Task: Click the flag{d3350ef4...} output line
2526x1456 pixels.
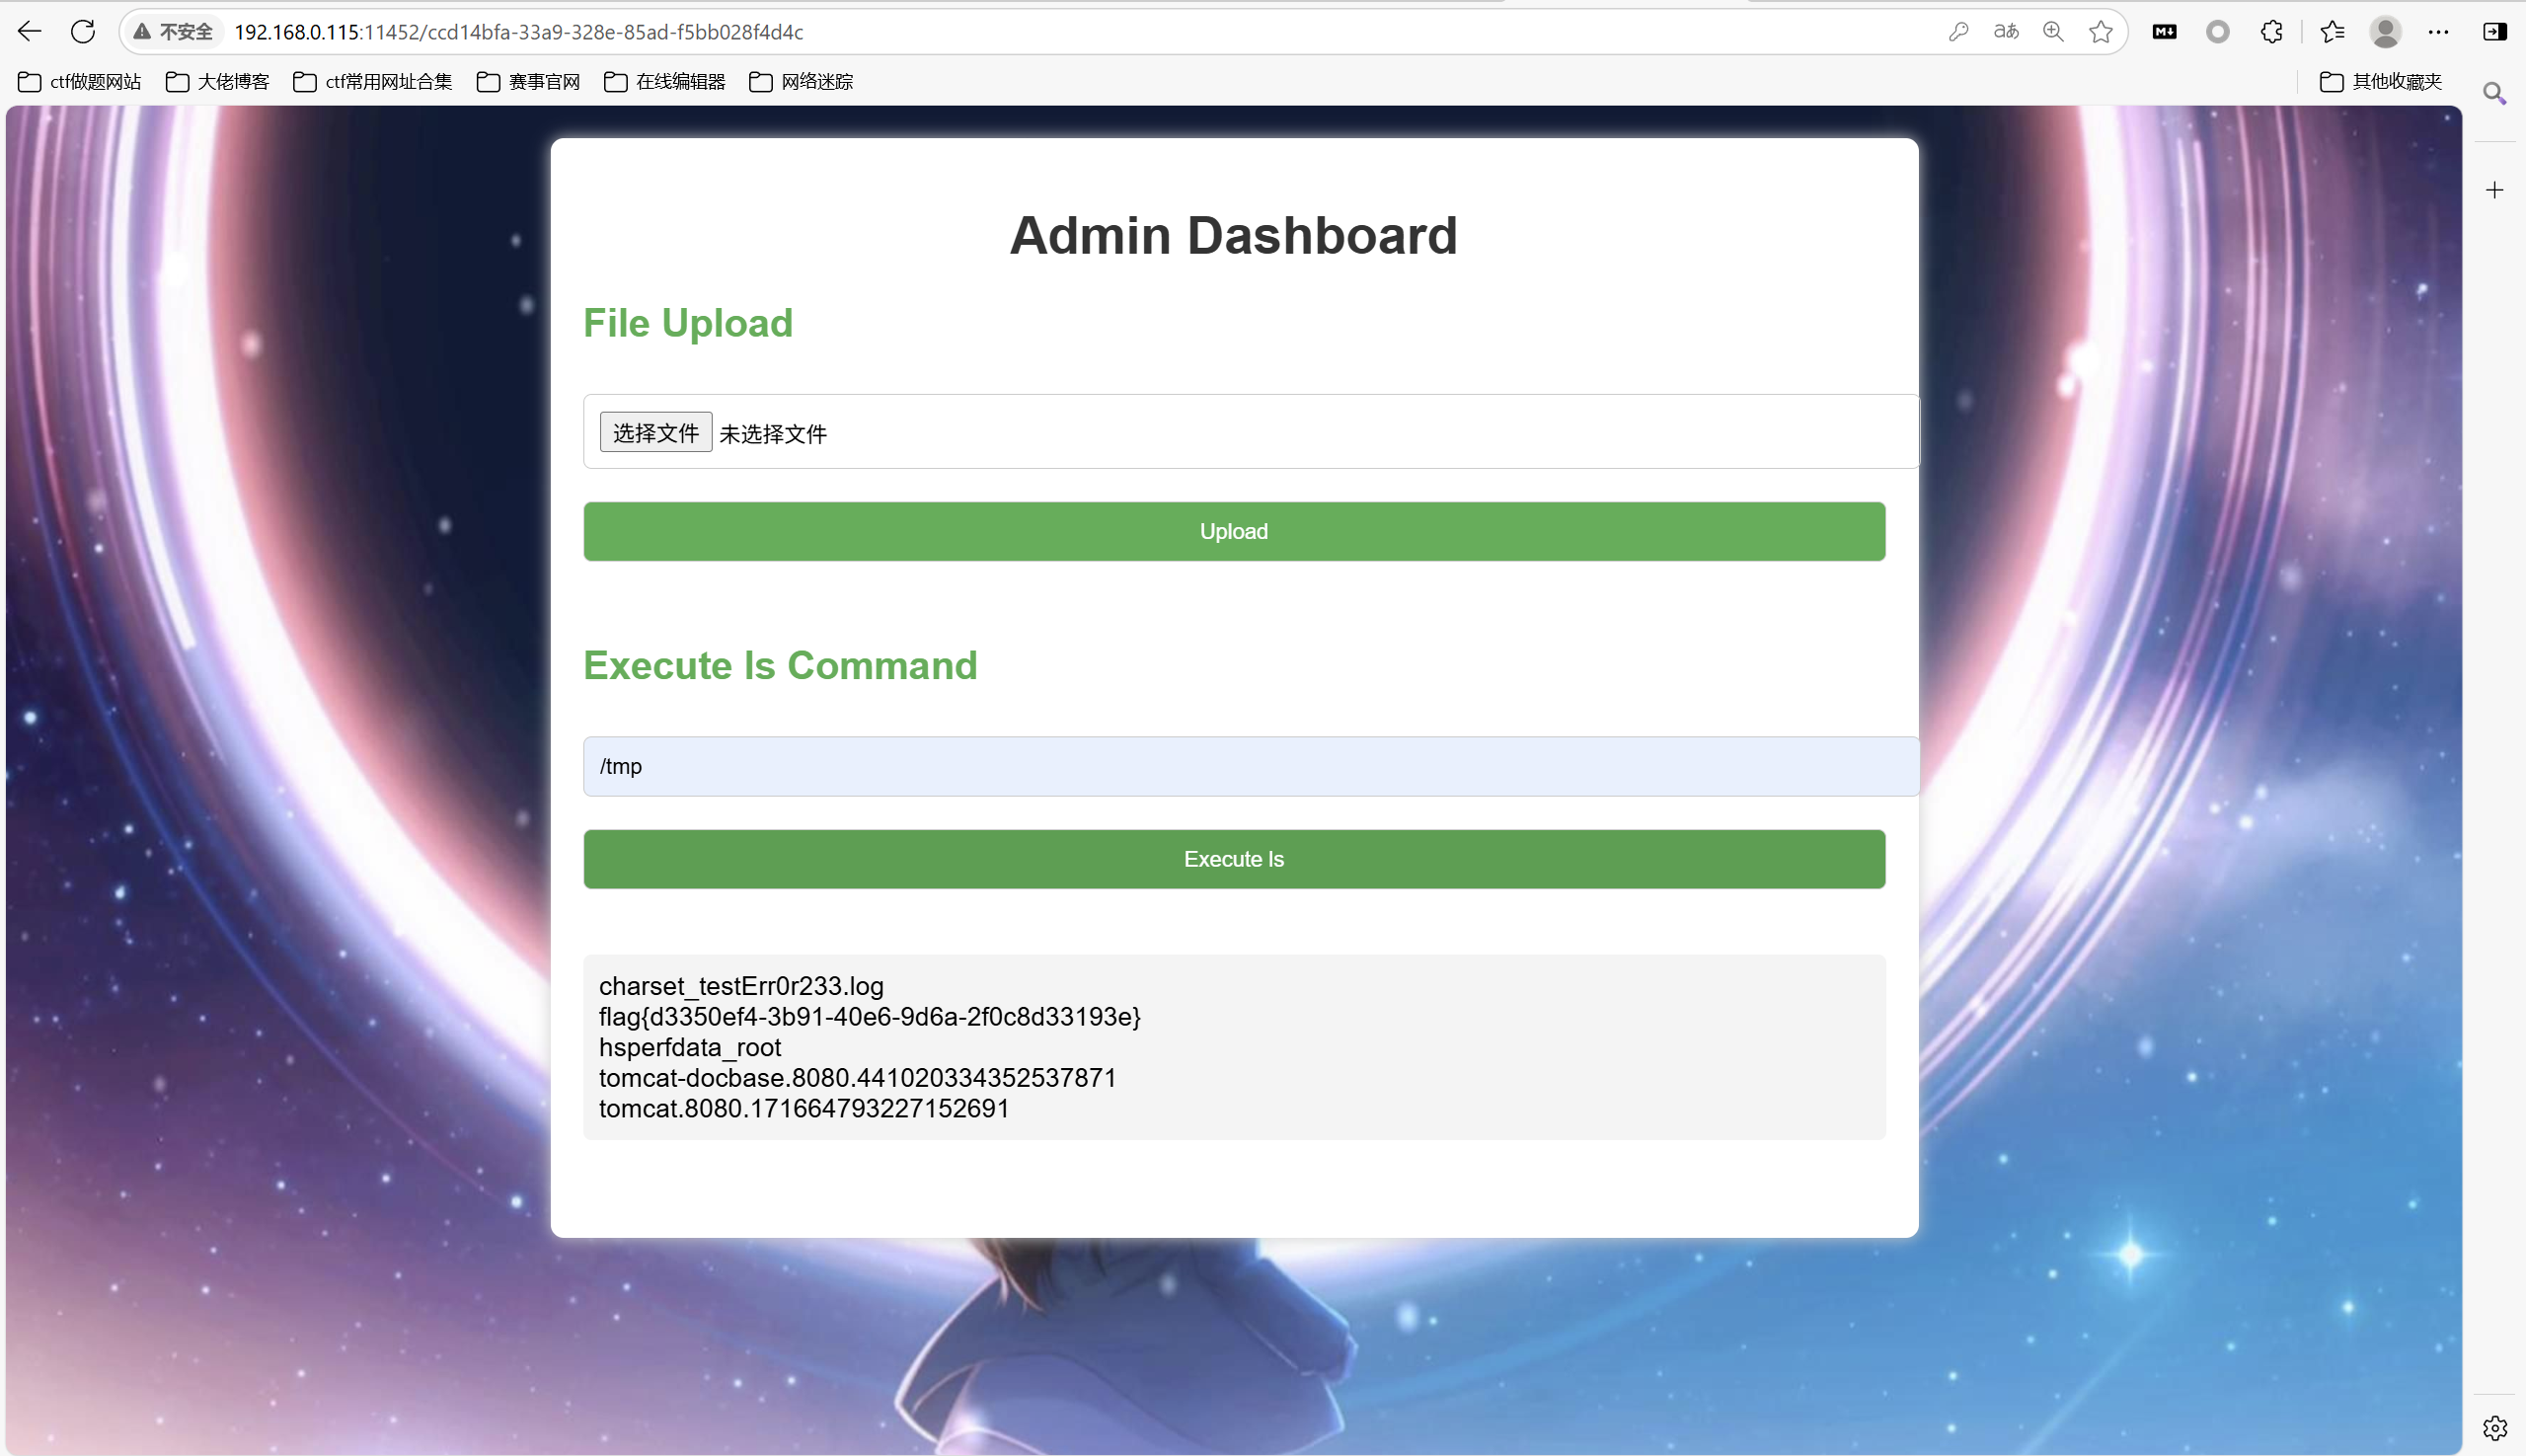Action: (x=870, y=1017)
